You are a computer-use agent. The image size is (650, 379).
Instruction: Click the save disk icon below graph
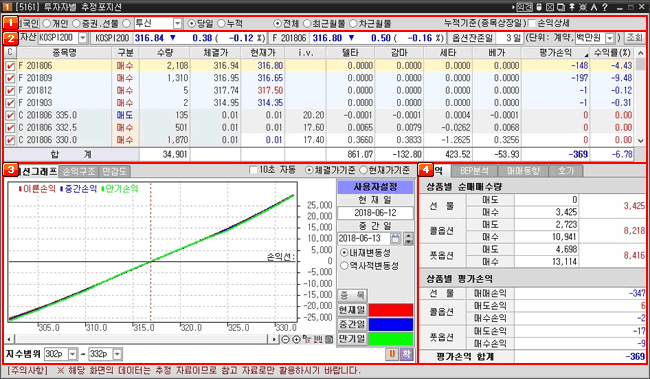pyautogui.click(x=329, y=339)
